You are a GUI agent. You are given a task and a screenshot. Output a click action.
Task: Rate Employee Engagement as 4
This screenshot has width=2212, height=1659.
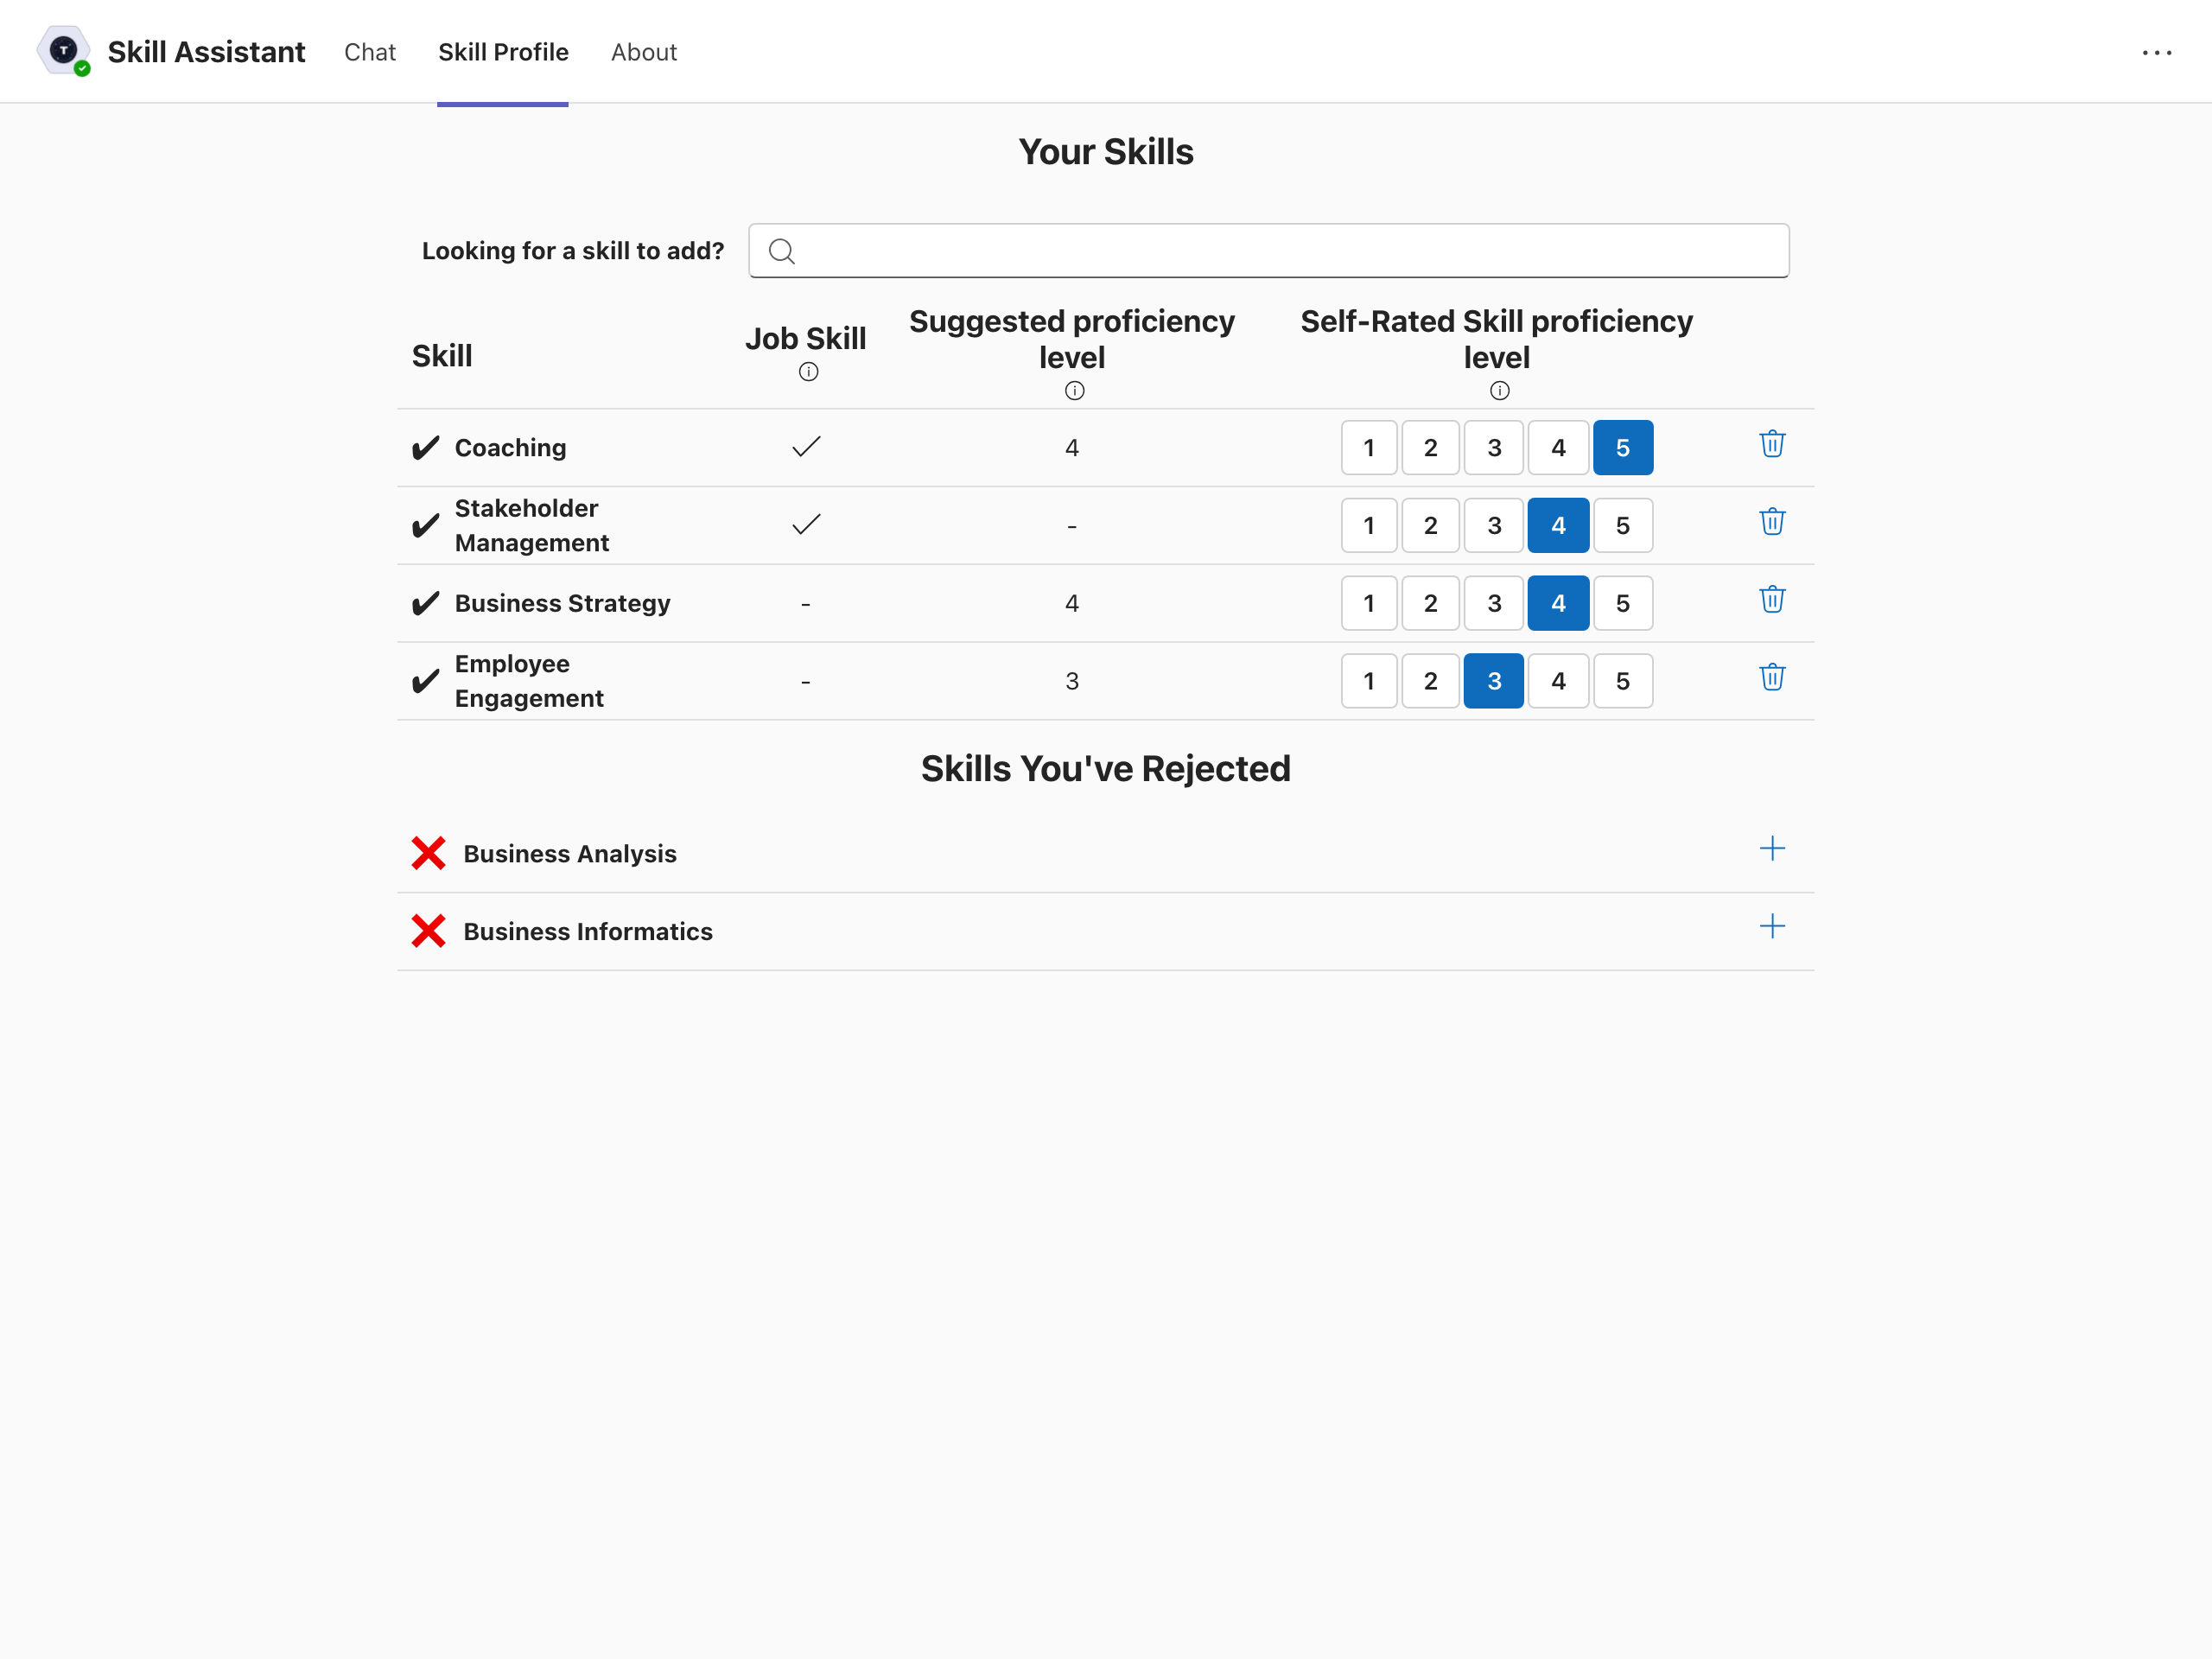click(x=1558, y=681)
